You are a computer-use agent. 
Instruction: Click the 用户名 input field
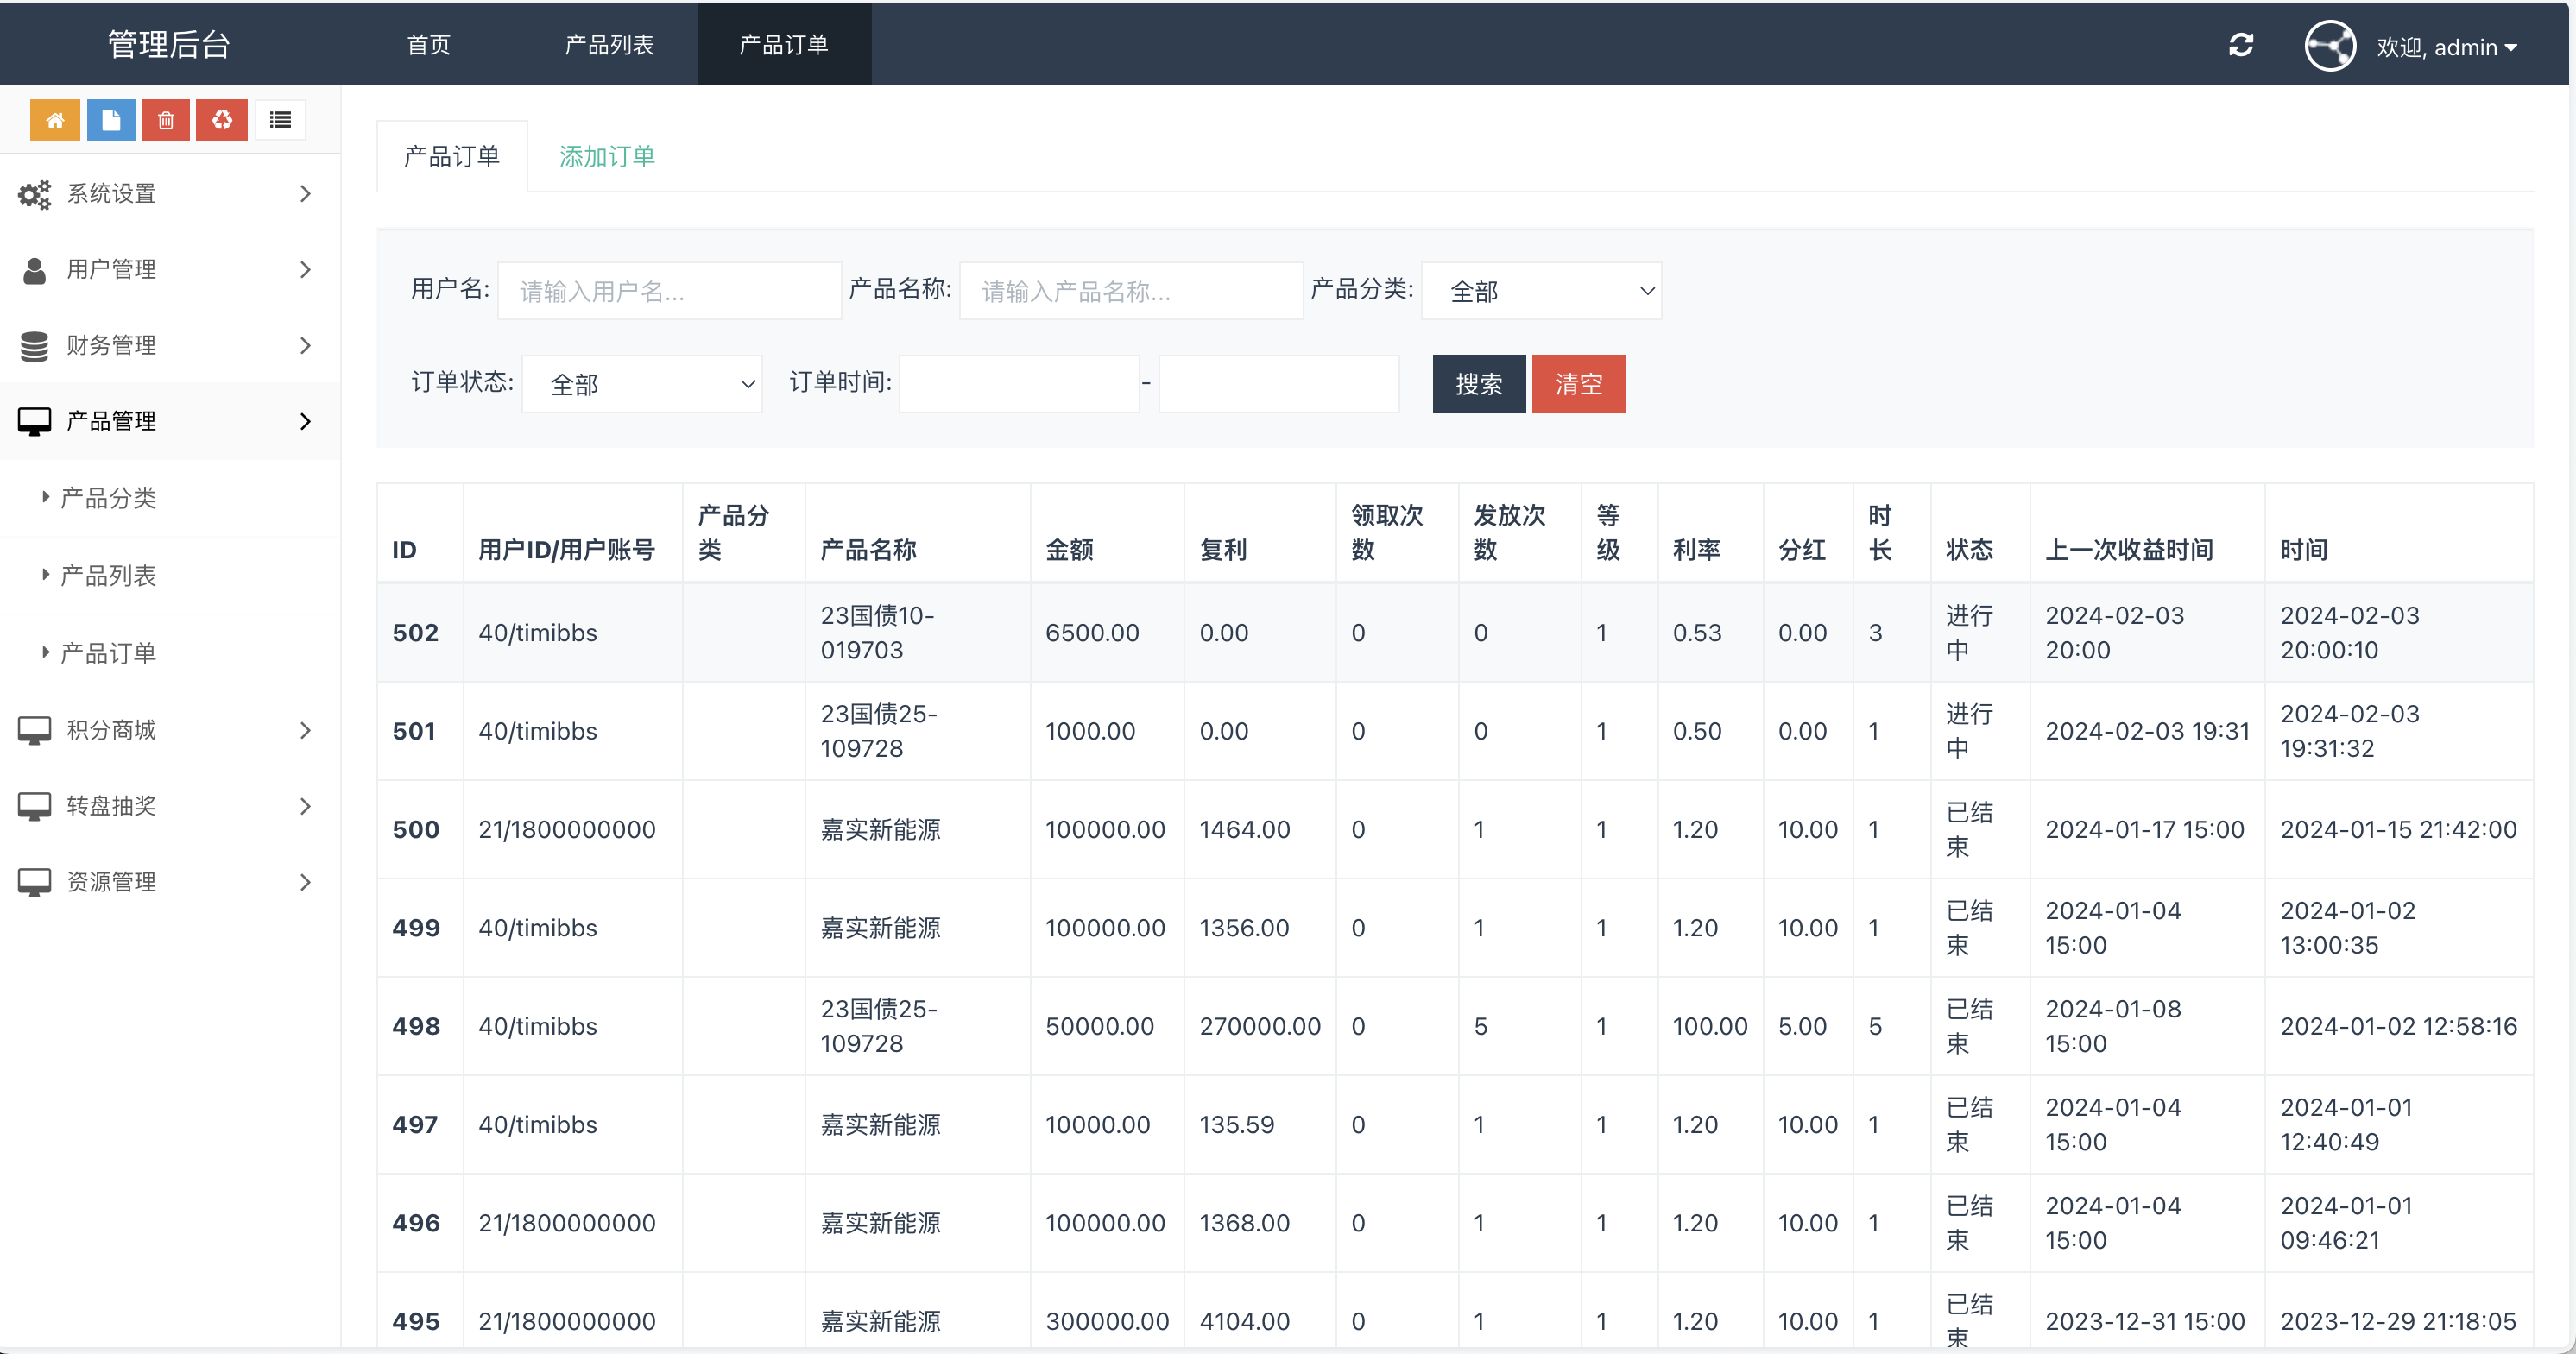click(669, 291)
